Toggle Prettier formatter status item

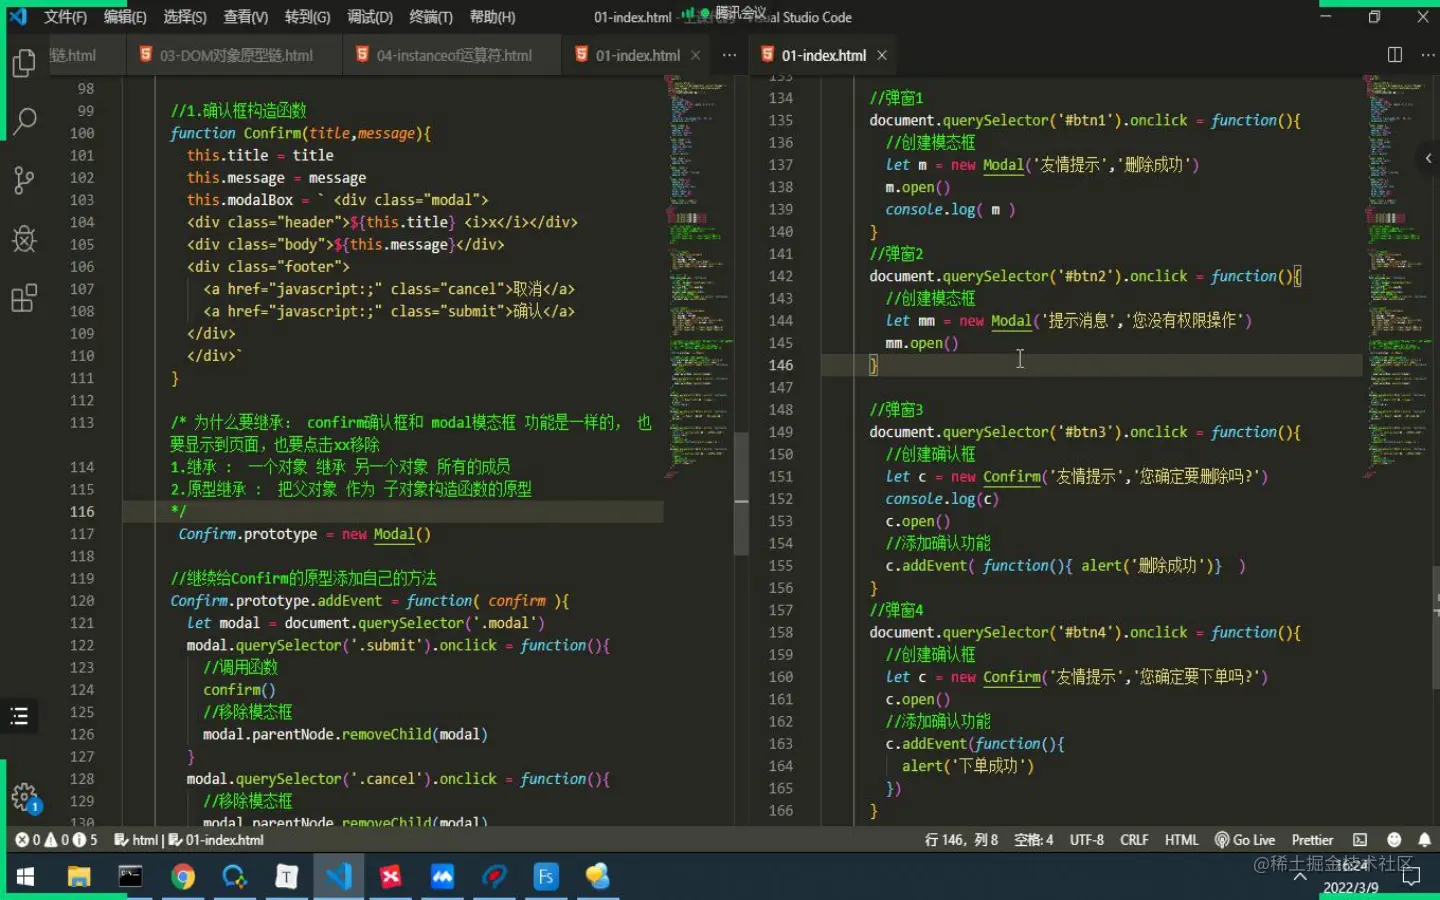(x=1312, y=840)
